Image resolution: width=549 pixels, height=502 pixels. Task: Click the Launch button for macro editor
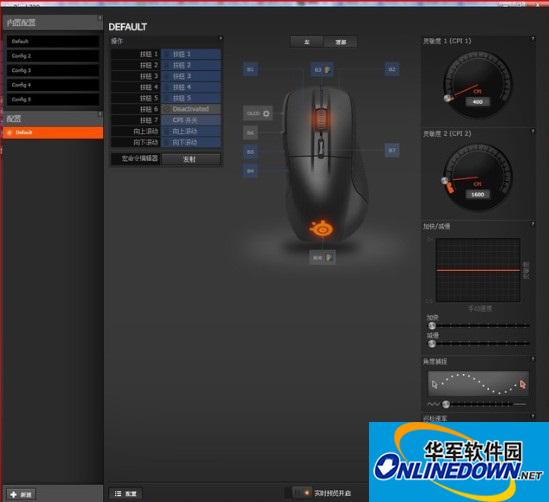pyautogui.click(x=191, y=159)
